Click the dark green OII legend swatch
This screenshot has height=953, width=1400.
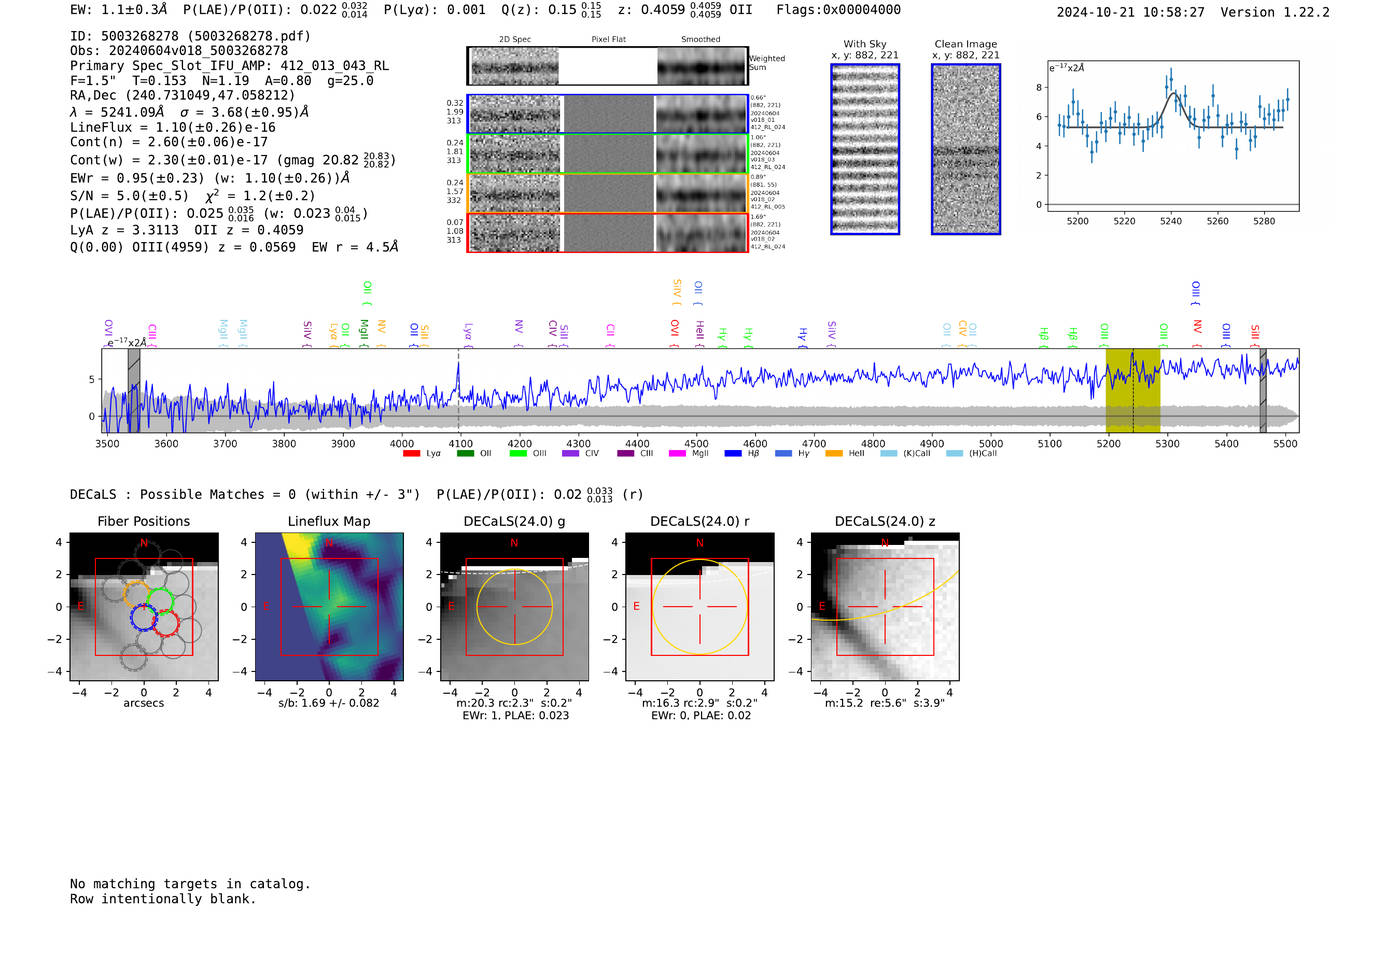click(x=465, y=454)
